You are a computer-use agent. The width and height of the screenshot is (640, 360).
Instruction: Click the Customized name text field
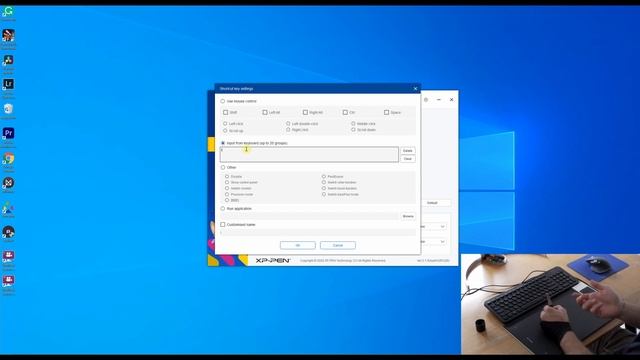318,232
